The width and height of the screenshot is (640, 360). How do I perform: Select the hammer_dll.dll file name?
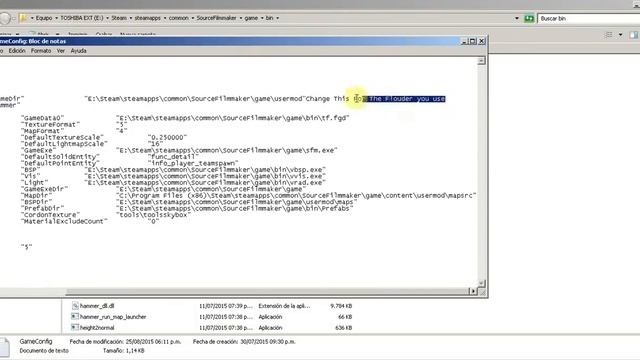pyautogui.click(x=97, y=306)
